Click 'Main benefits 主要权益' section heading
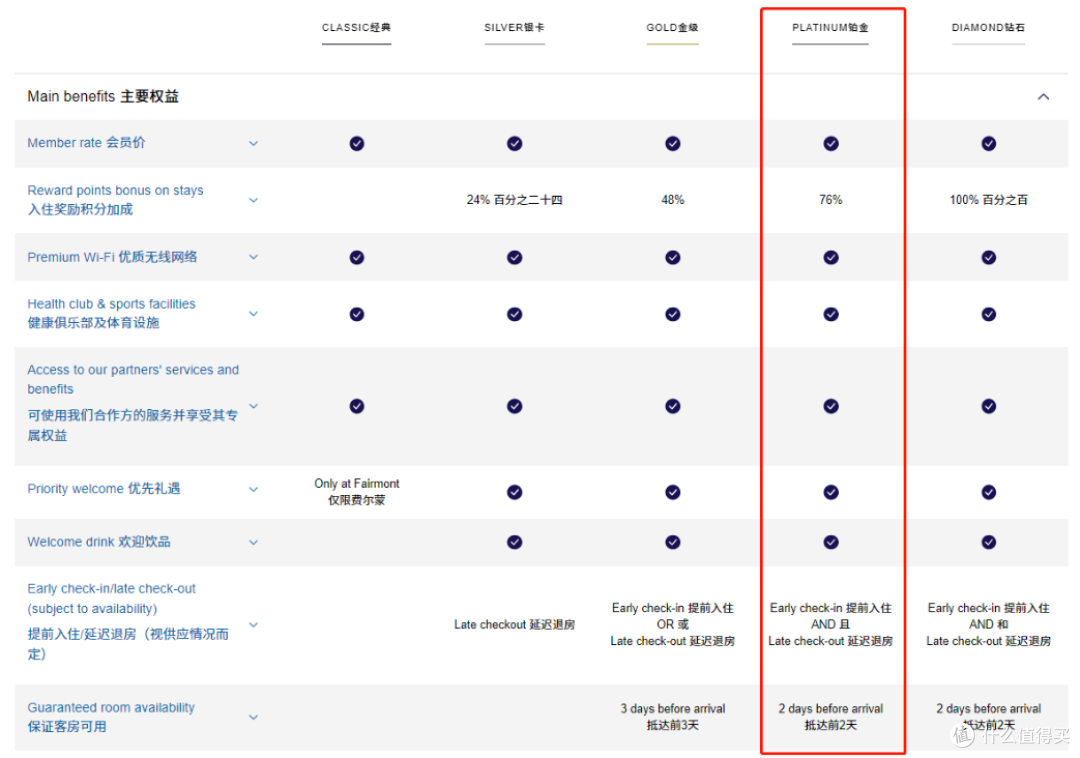The width and height of the screenshot is (1080, 758). pos(103,96)
